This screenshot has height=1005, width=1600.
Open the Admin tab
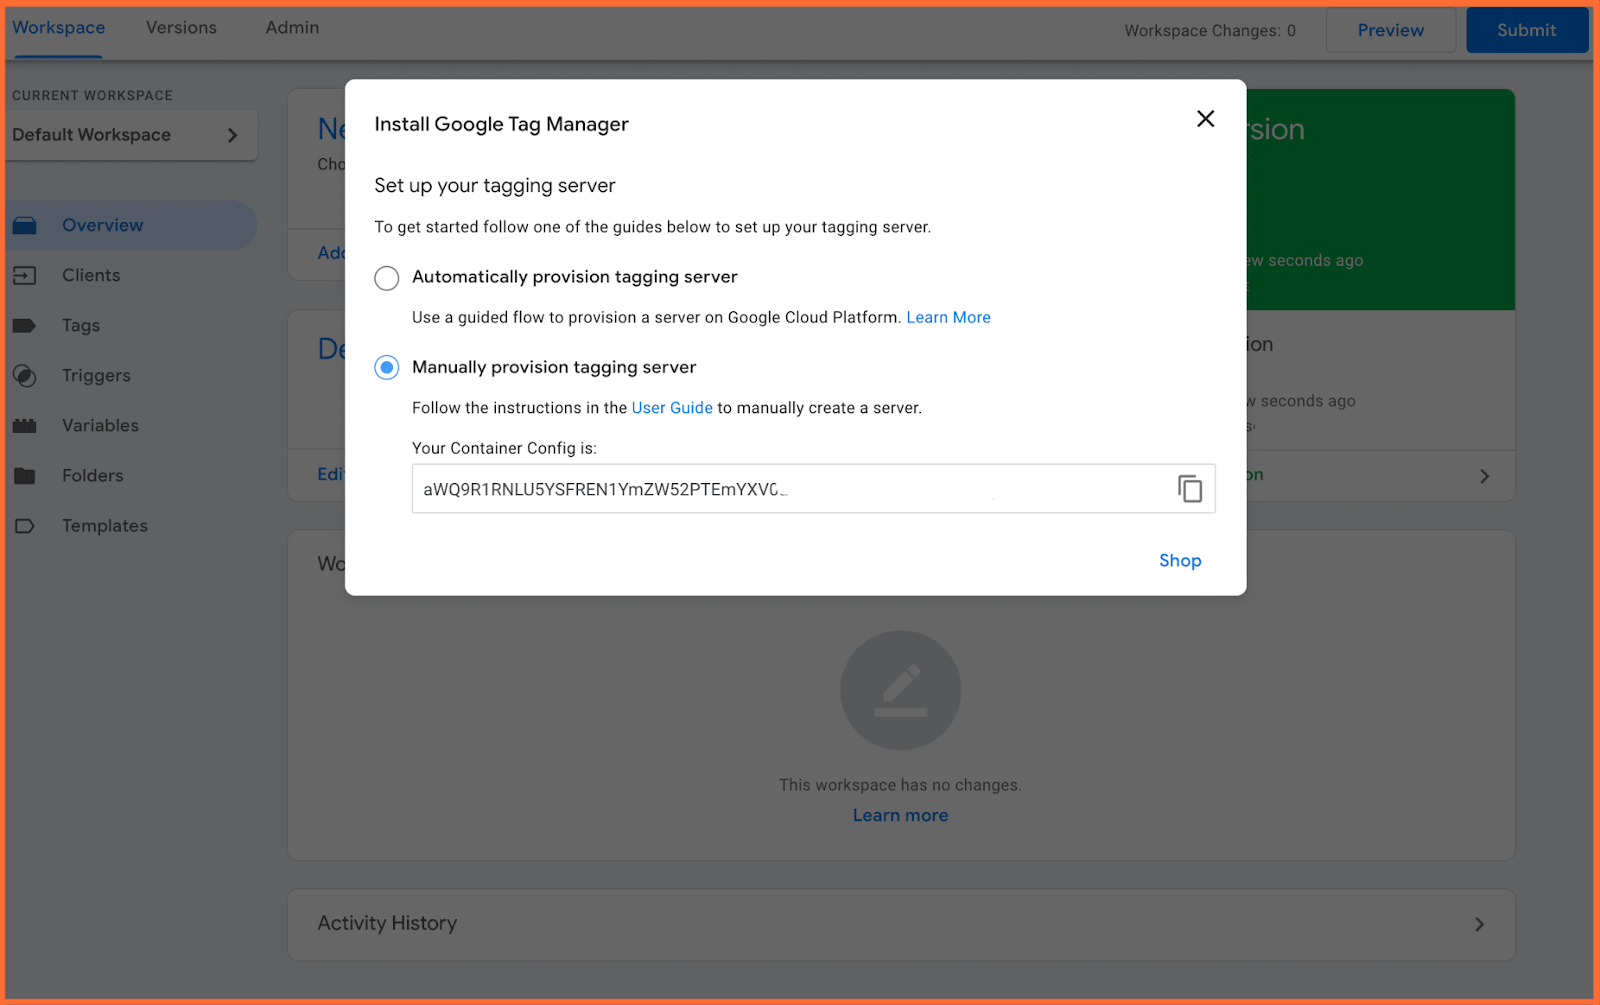tap(291, 28)
